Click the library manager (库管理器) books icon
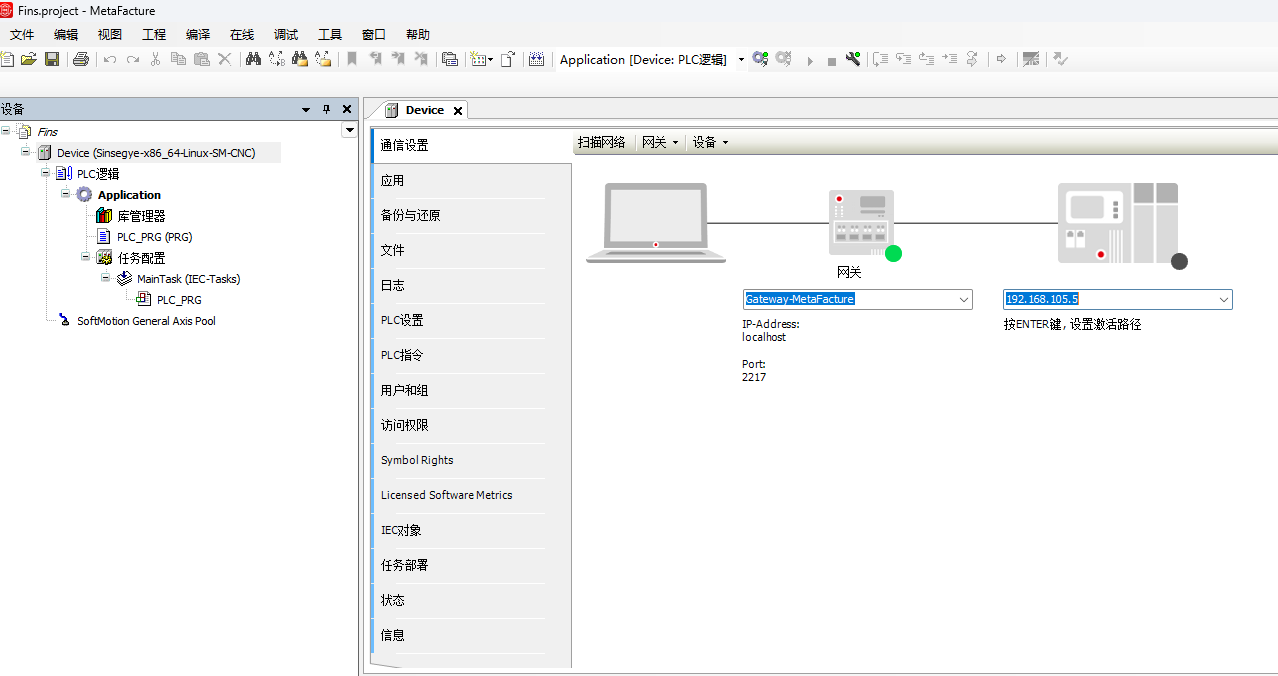Screen dimensions: 1278x676 tap(104, 216)
